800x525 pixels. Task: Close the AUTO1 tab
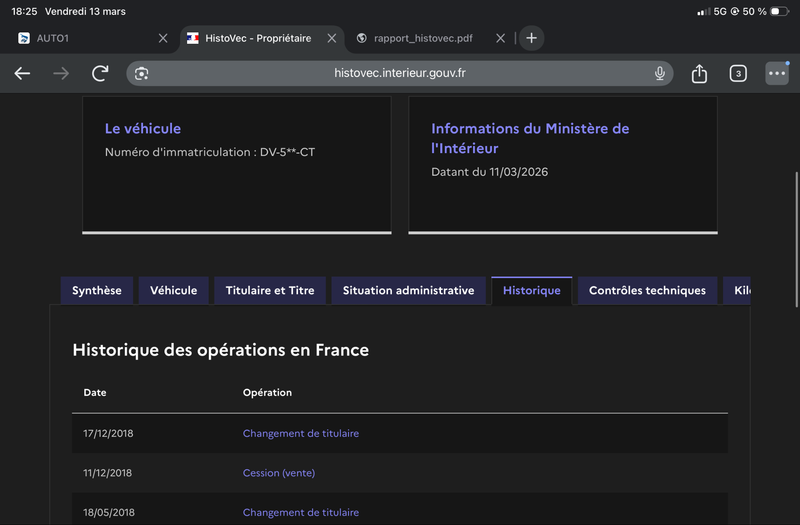tap(163, 38)
